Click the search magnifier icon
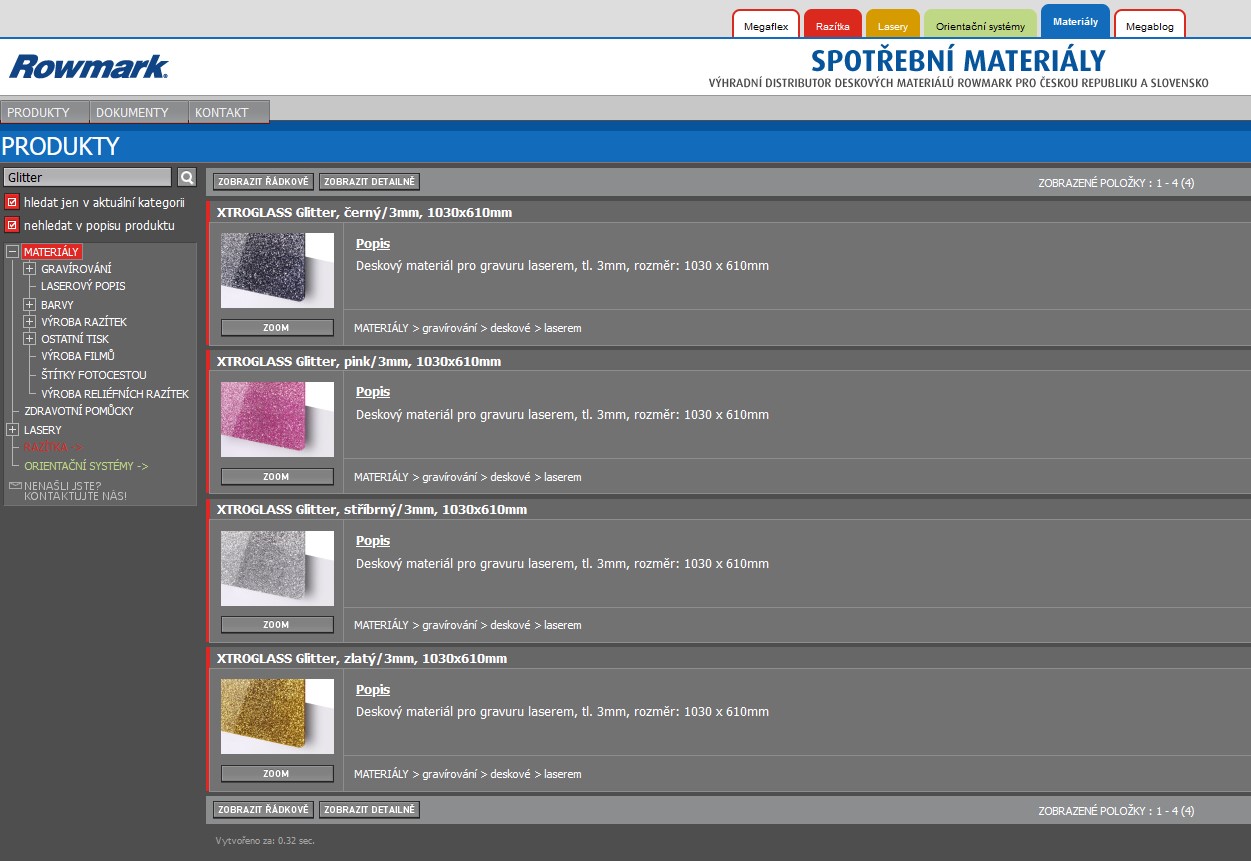Image resolution: width=1251 pixels, height=861 pixels. click(x=187, y=177)
